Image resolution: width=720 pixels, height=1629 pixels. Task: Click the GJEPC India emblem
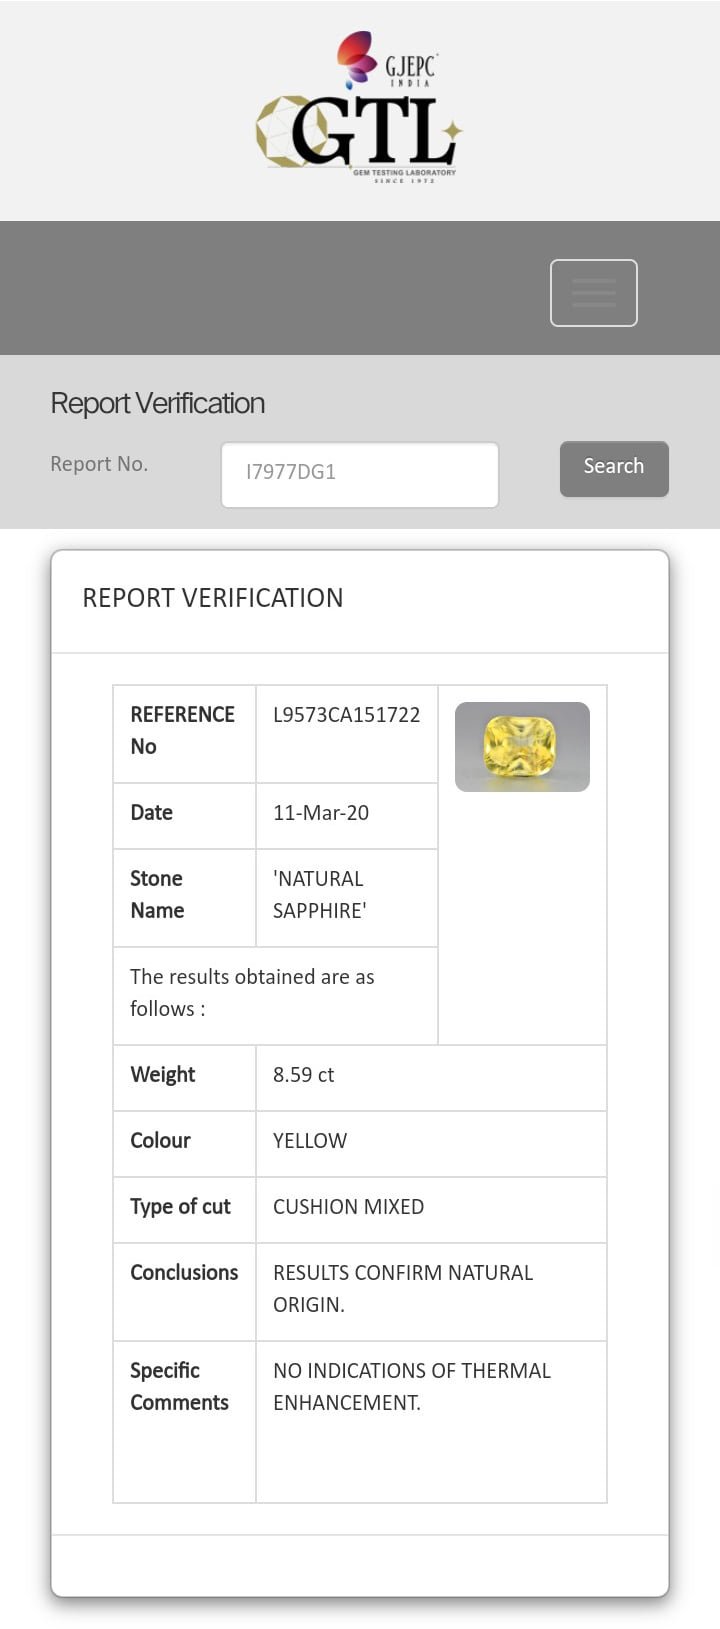386,60
